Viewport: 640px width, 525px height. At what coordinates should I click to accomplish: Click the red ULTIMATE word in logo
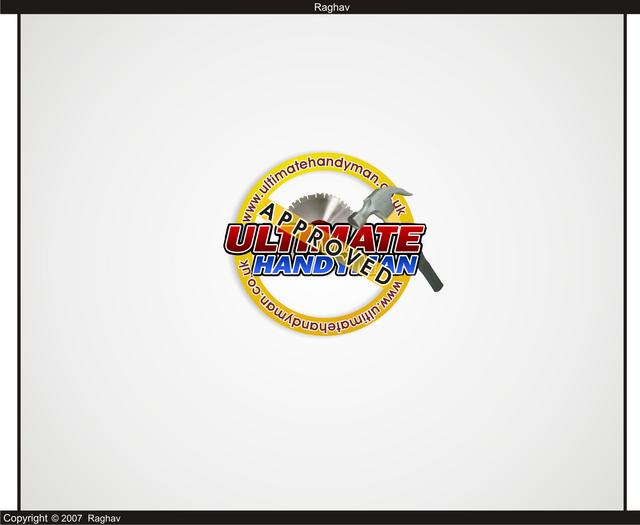324,238
